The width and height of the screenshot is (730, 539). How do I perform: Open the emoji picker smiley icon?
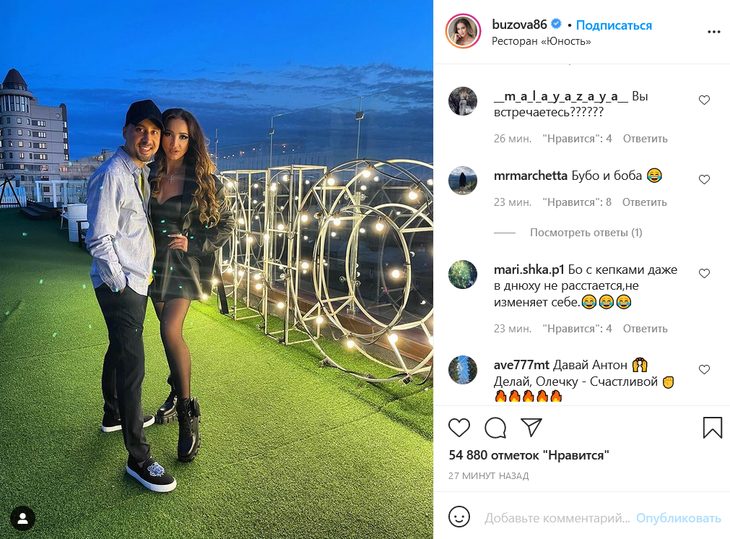[x=459, y=517]
